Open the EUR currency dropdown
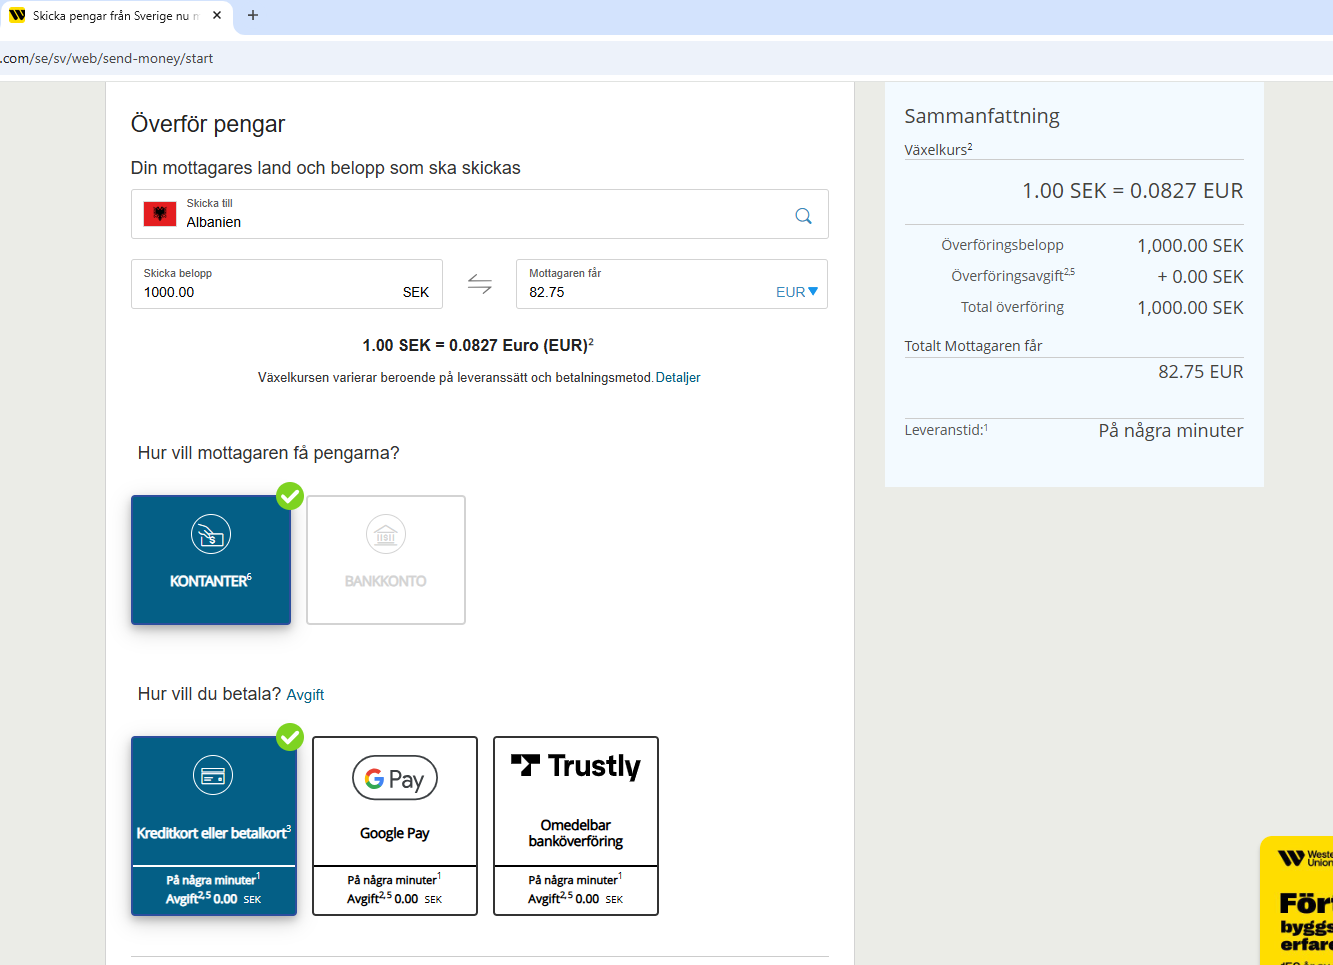1333x965 pixels. coord(797,292)
